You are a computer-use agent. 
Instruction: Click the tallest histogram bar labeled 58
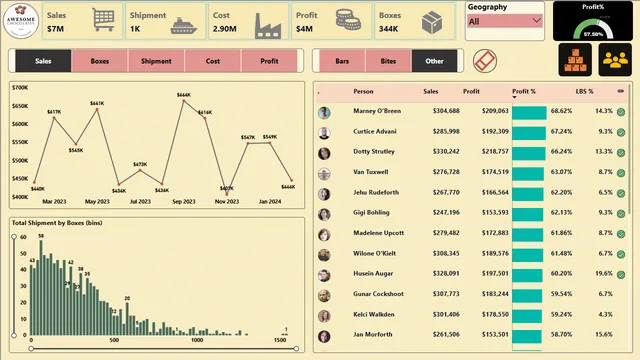pyautogui.click(x=41, y=288)
